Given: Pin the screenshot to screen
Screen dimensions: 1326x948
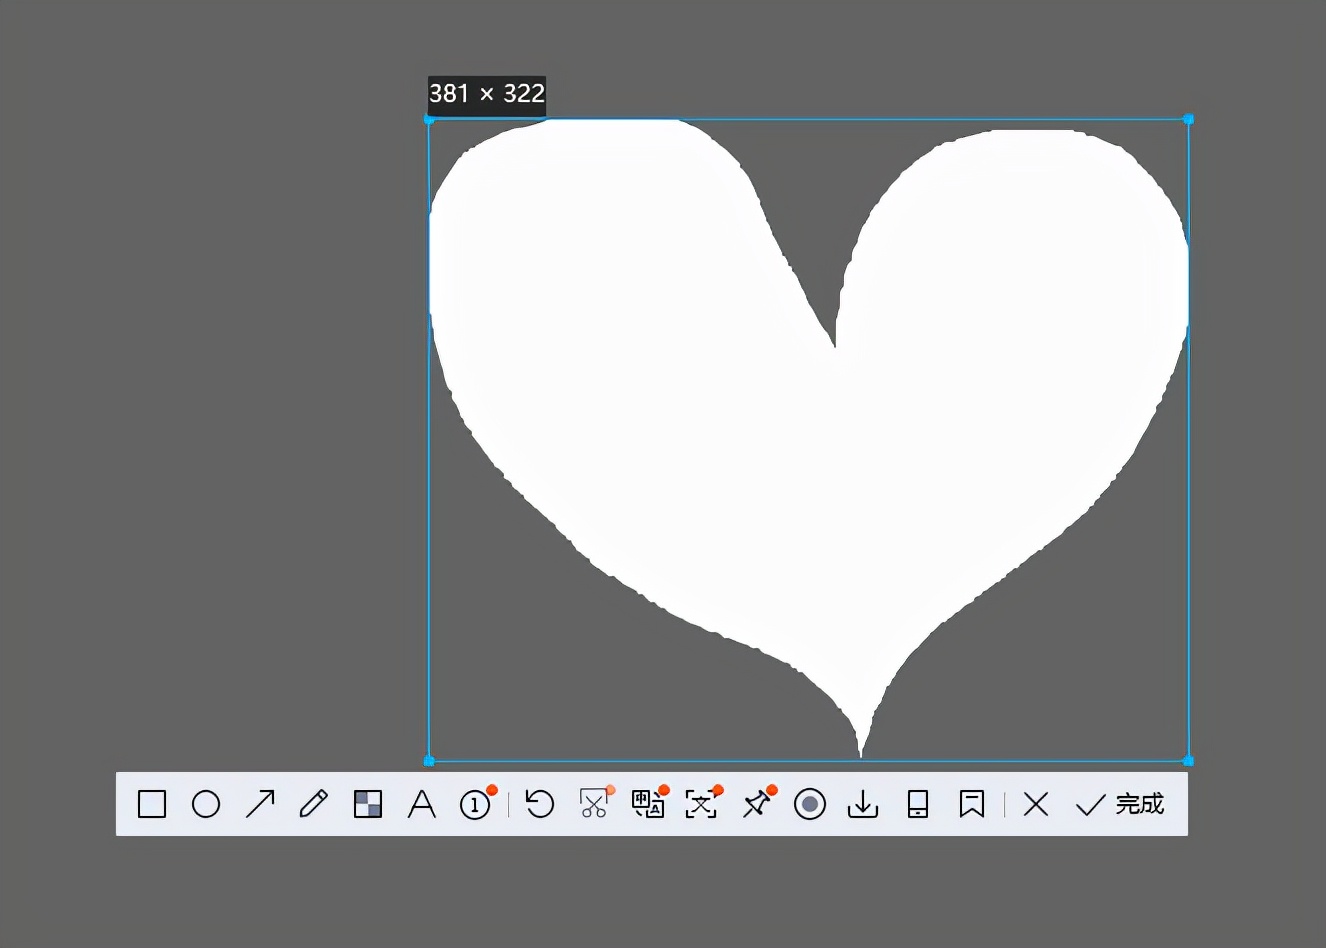Looking at the screenshot, I should tap(756, 804).
